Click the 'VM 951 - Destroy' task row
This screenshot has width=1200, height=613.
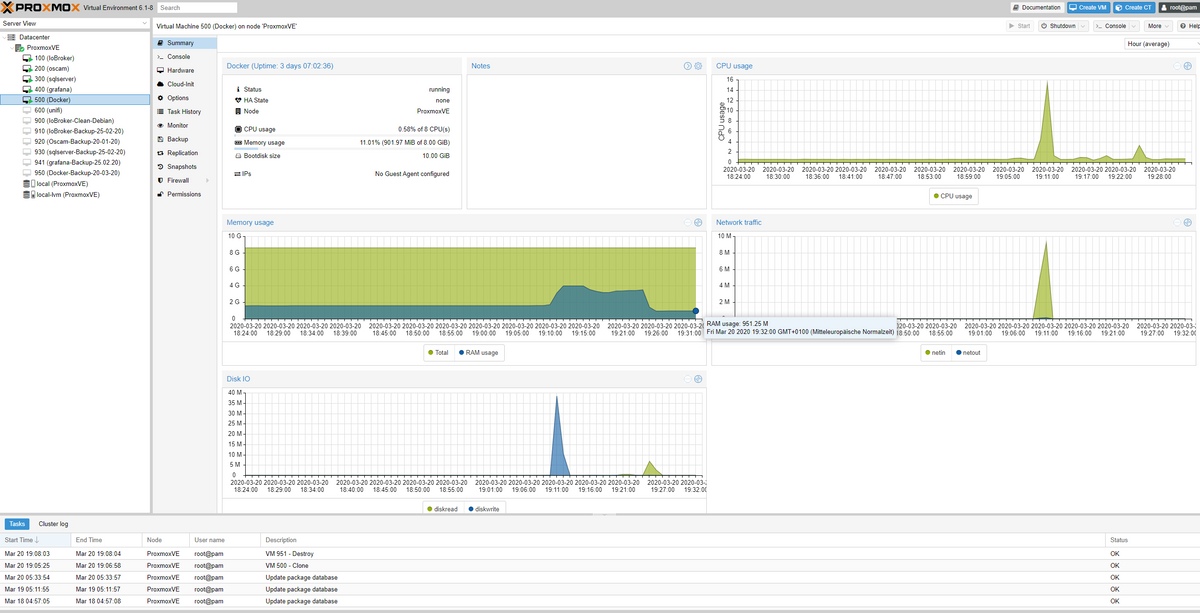click(600, 553)
